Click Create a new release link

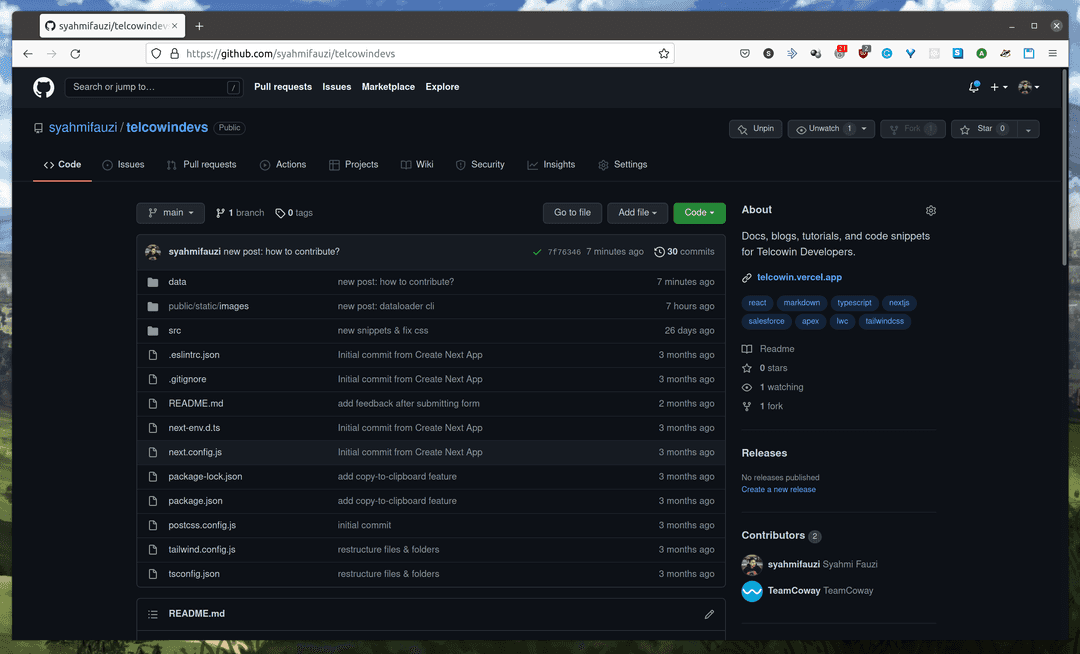click(x=778, y=489)
